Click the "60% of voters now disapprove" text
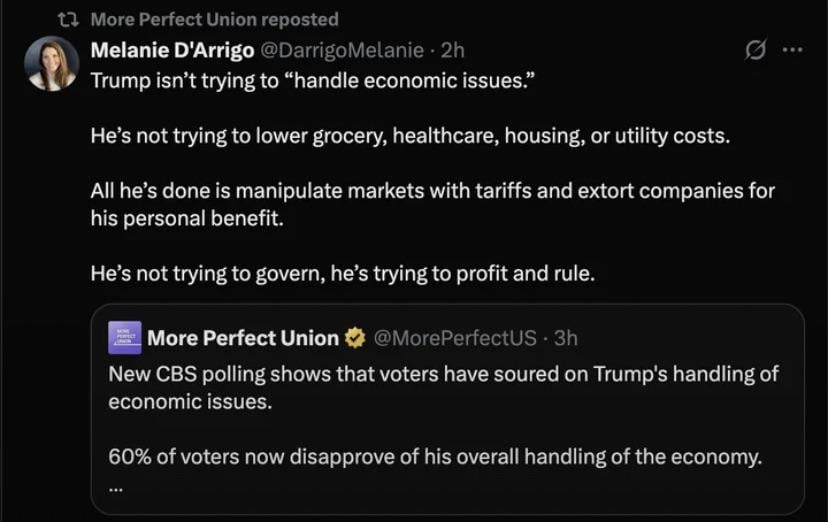The image size is (828, 522). point(435,457)
